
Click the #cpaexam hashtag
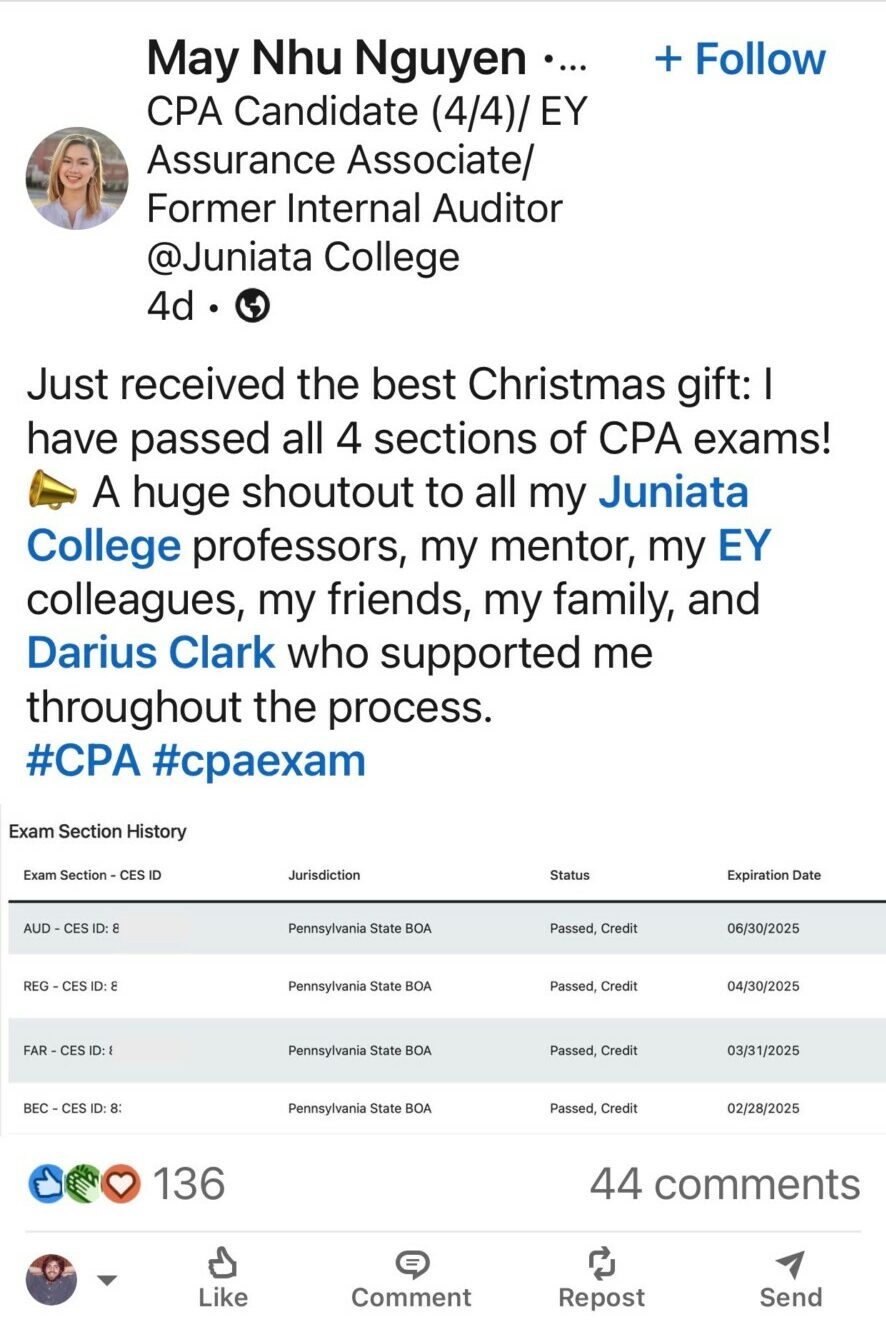259,760
